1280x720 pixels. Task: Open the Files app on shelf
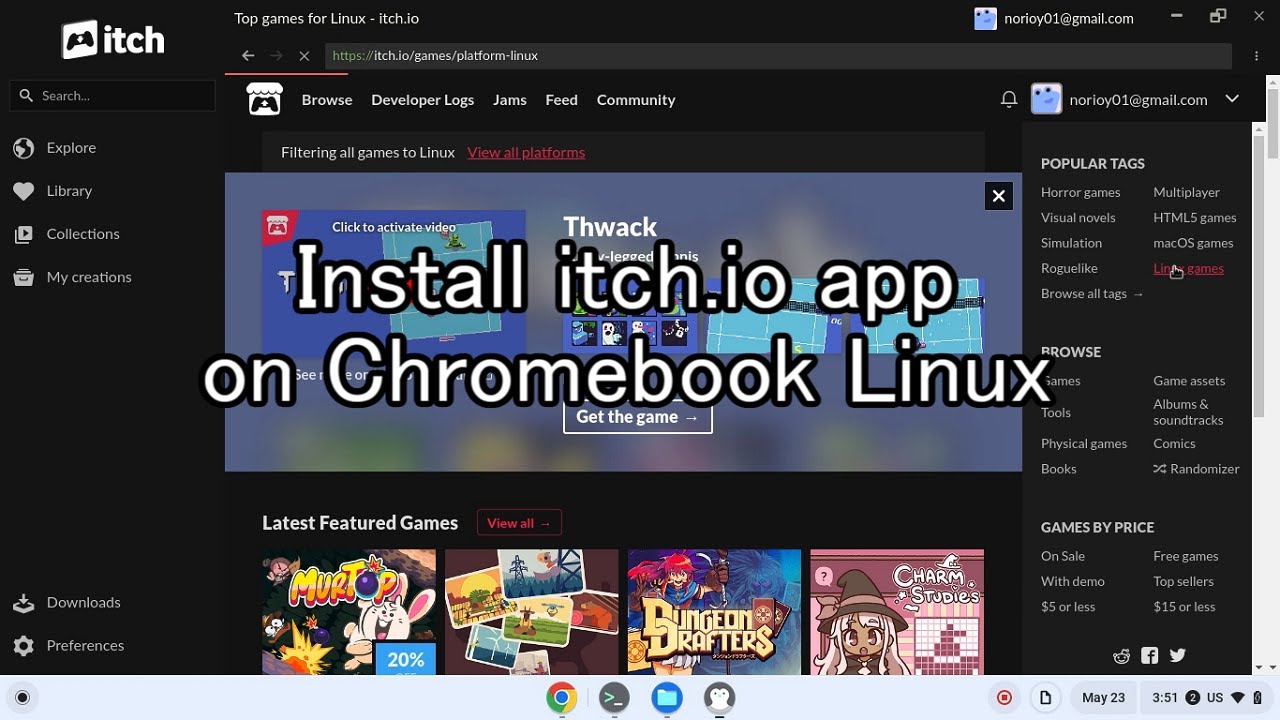click(667, 698)
